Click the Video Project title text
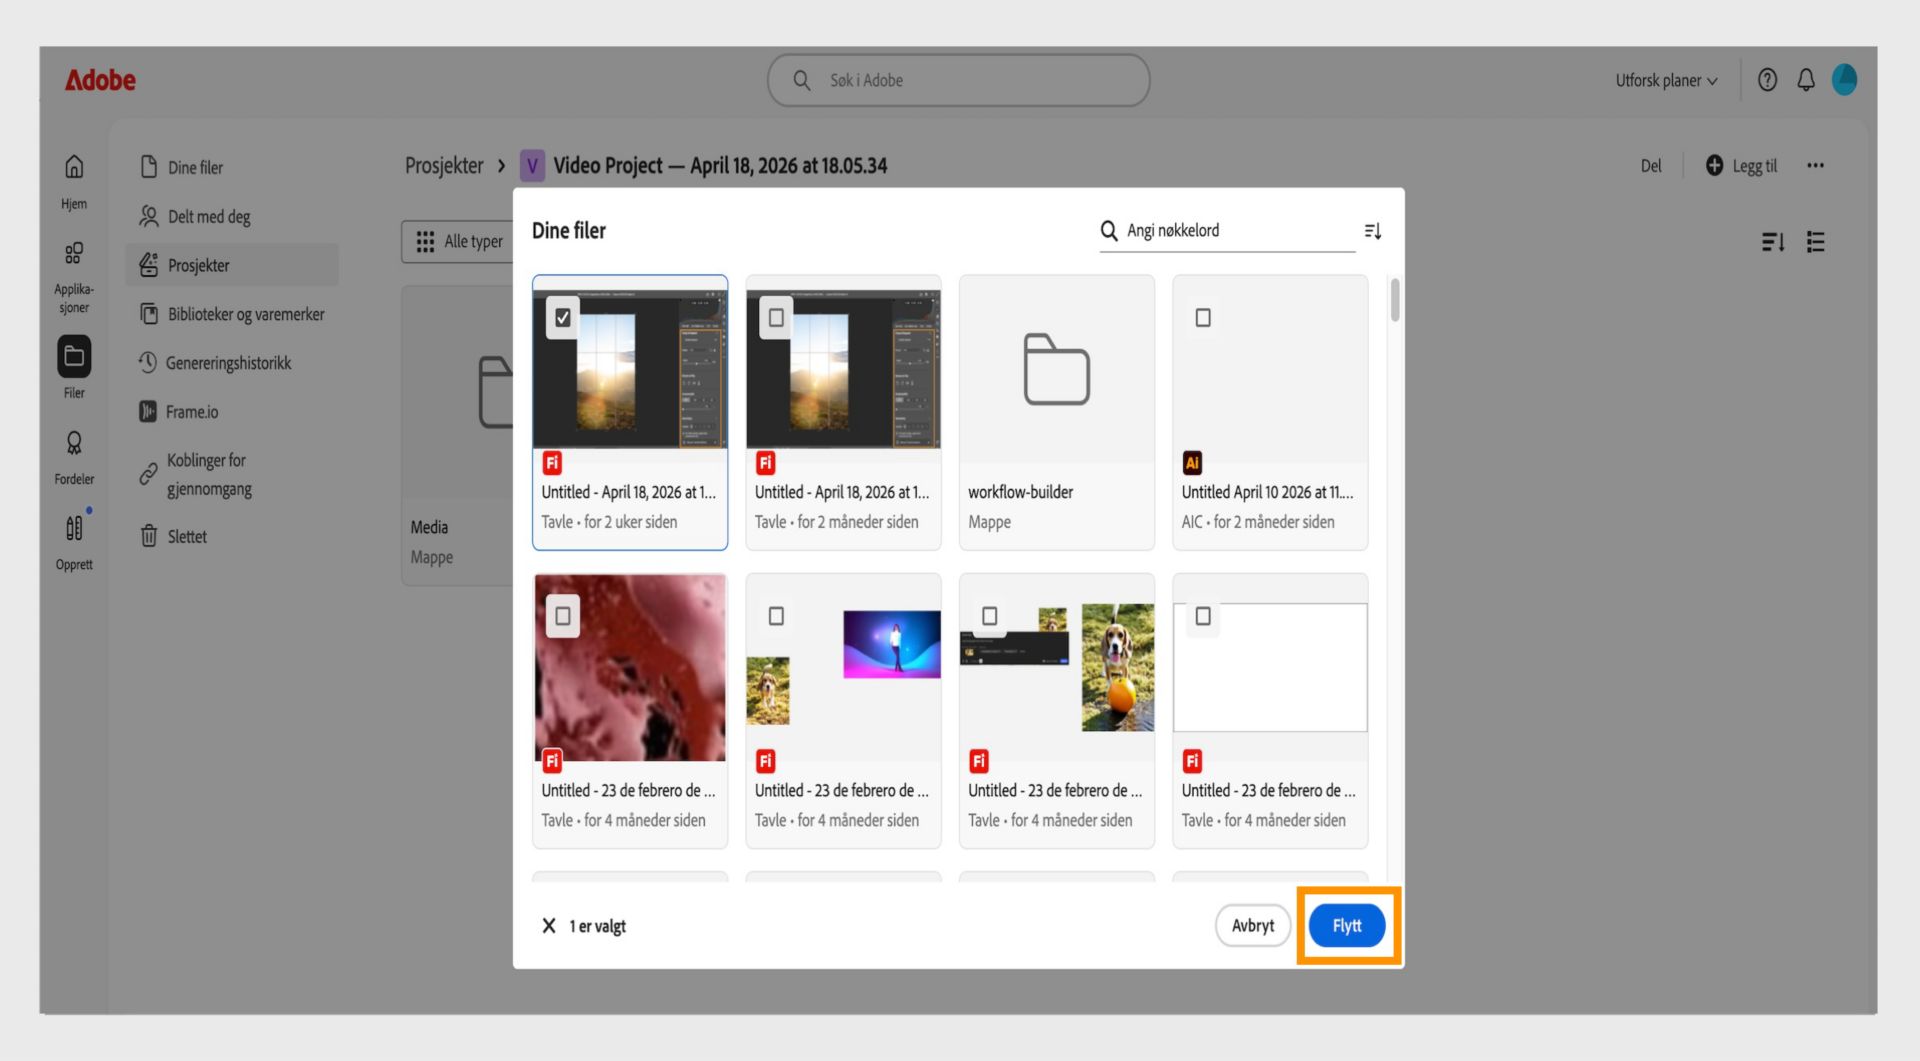The image size is (1920, 1061). (x=720, y=166)
